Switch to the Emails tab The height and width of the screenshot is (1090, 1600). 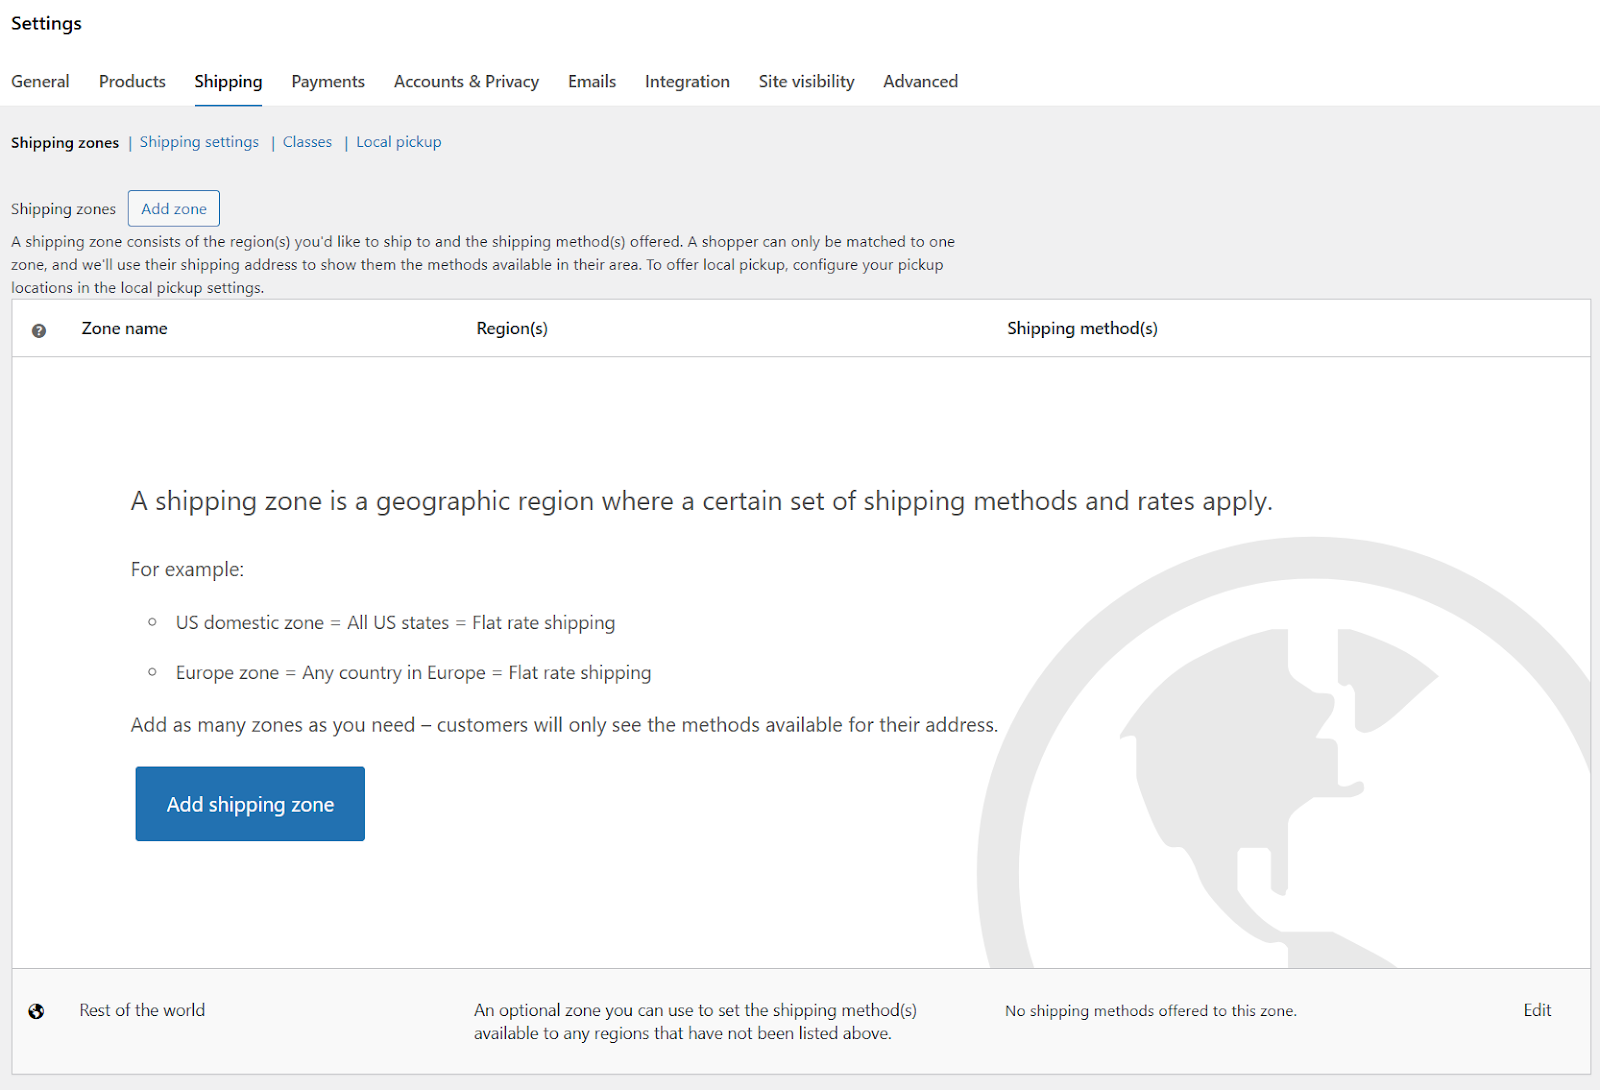(592, 81)
